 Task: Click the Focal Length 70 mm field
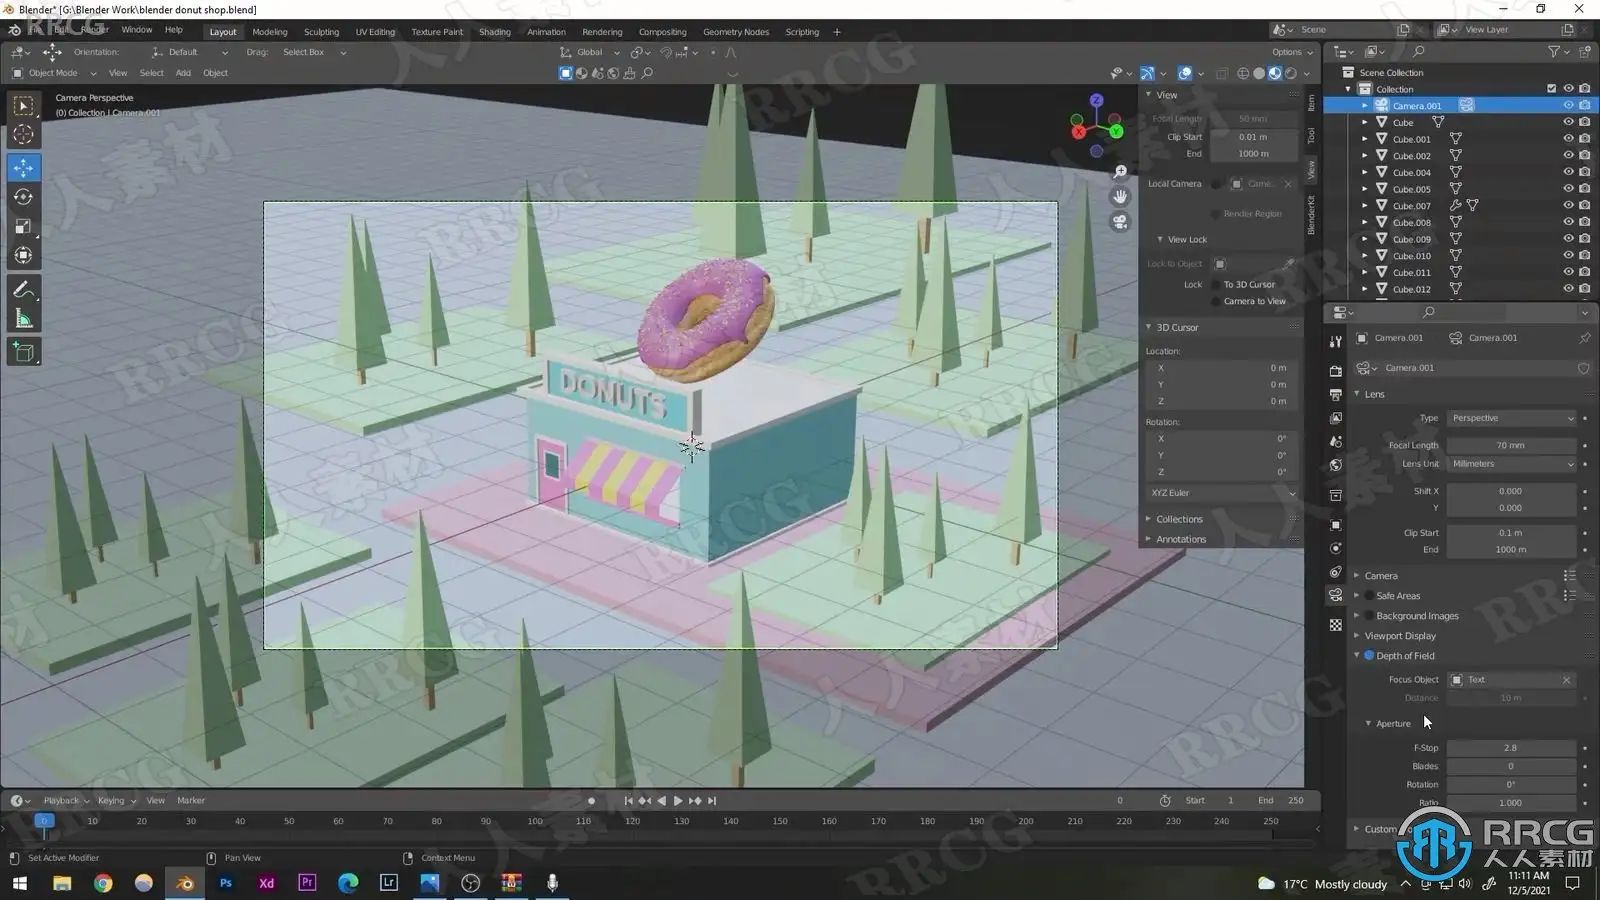[1510, 445]
